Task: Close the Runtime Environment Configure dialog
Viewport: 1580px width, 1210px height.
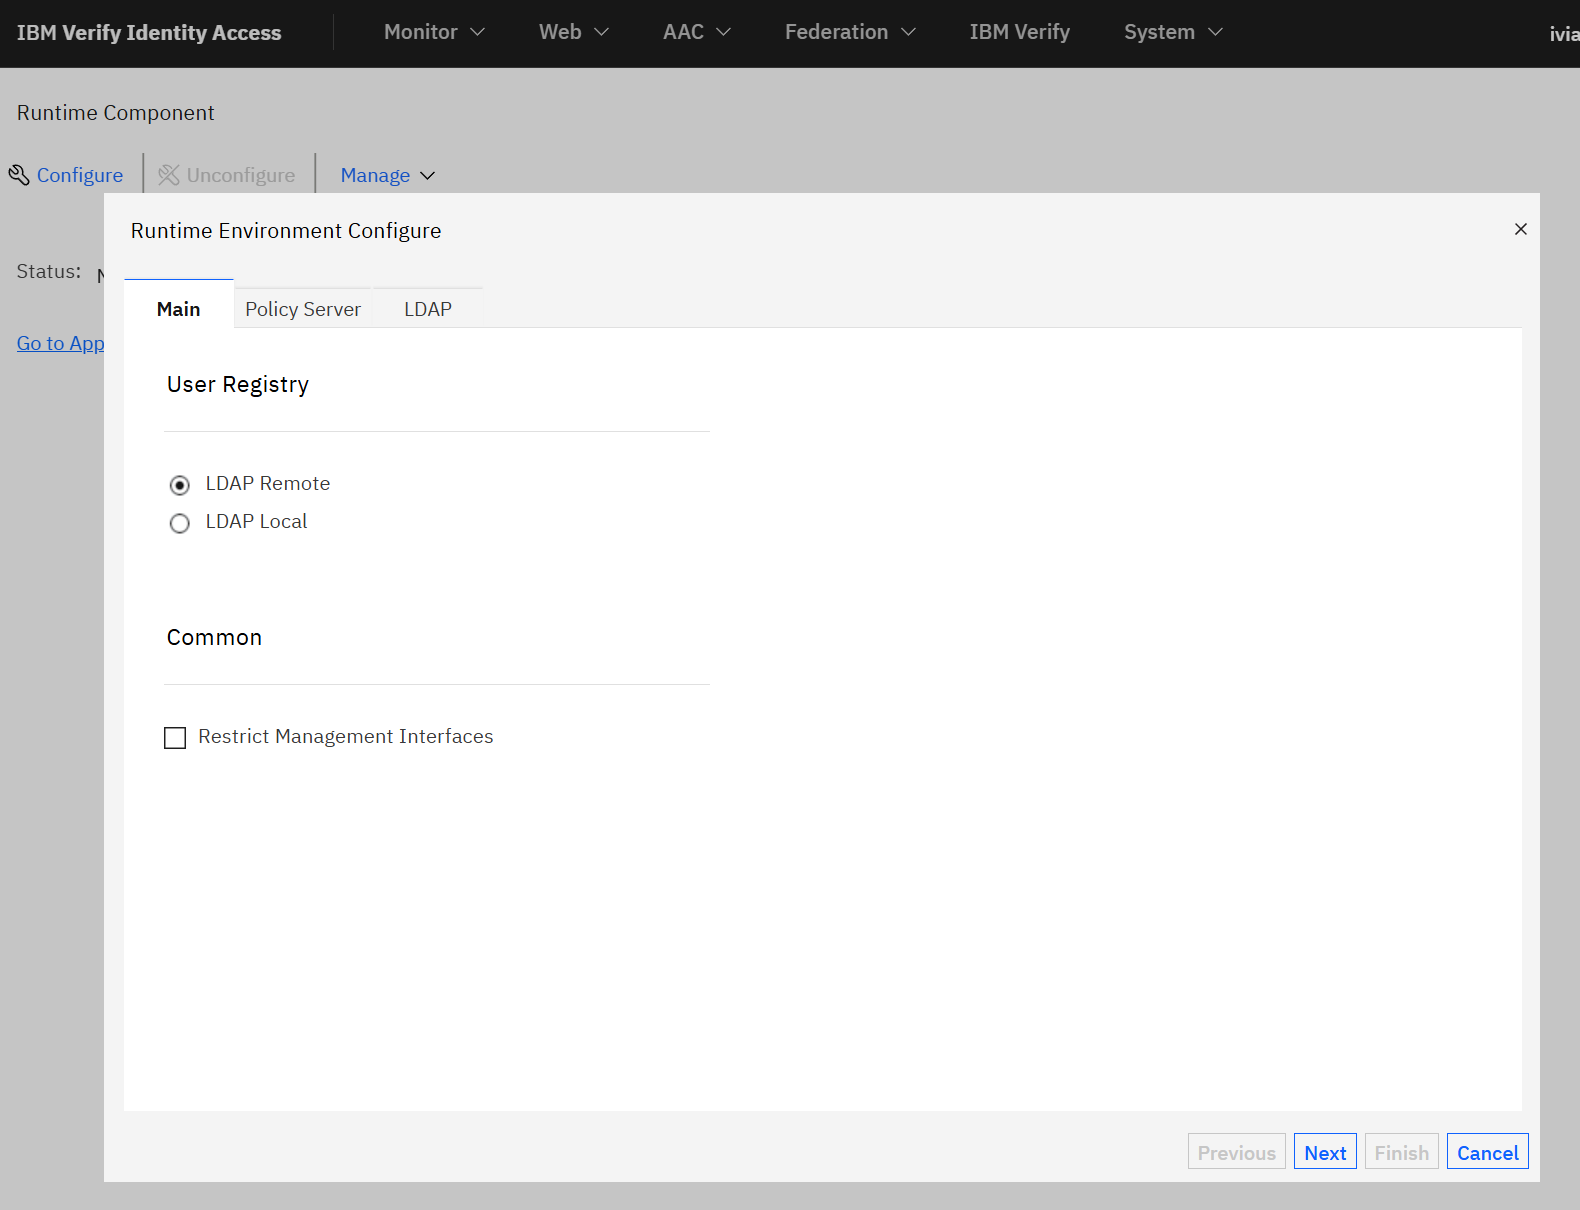Action: point(1520,229)
